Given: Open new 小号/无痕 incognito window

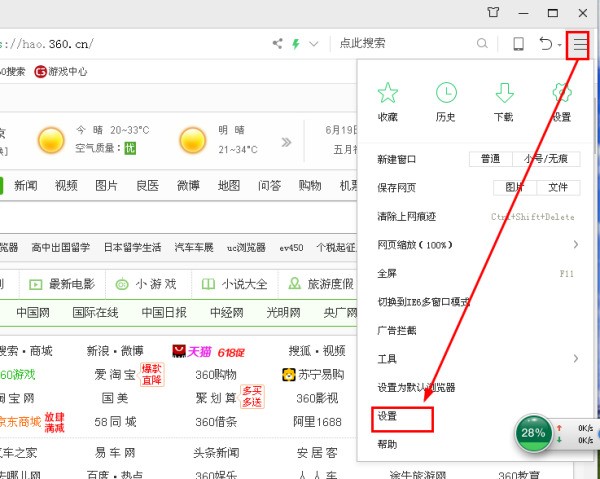Looking at the screenshot, I should pyautogui.click(x=546, y=159).
